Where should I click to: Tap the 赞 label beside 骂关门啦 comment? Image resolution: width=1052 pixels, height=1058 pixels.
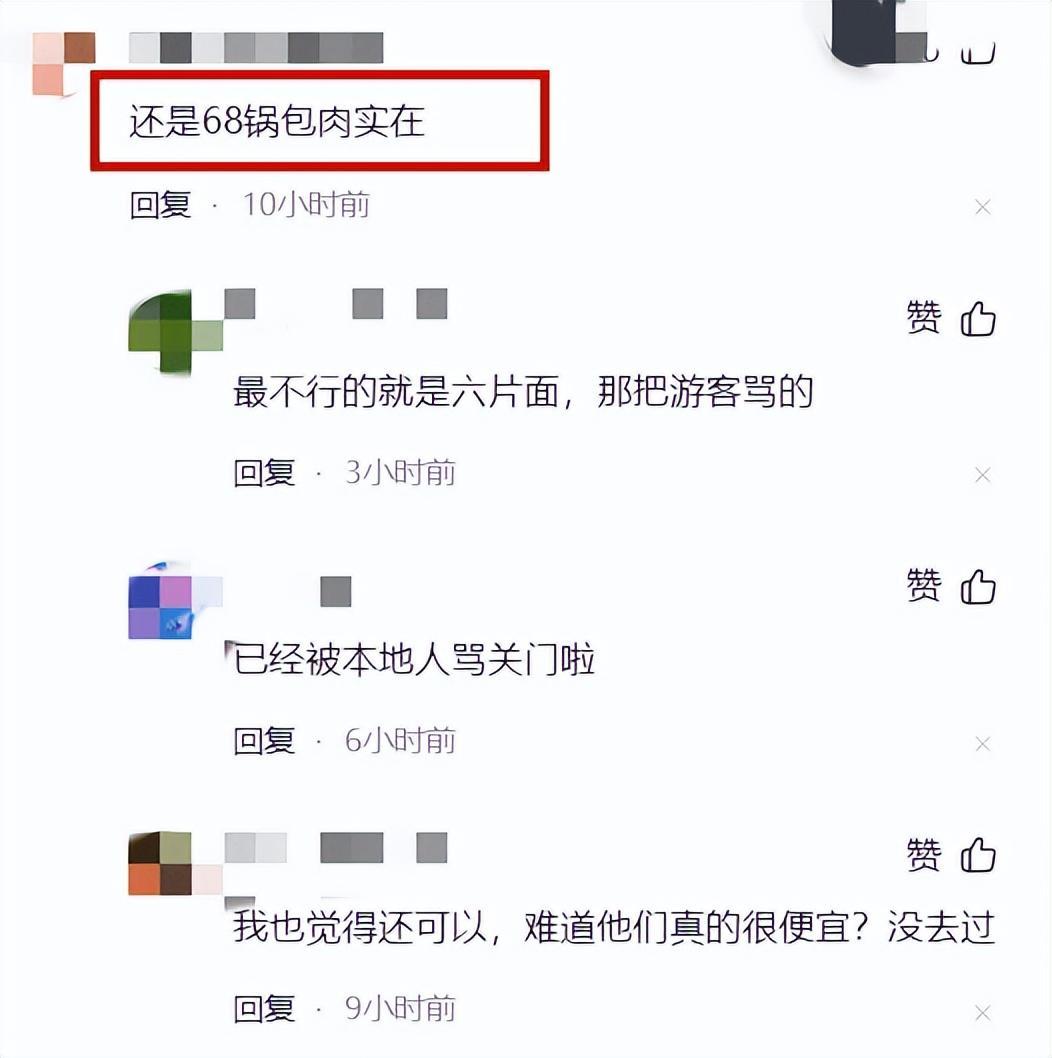pyautogui.click(x=924, y=586)
